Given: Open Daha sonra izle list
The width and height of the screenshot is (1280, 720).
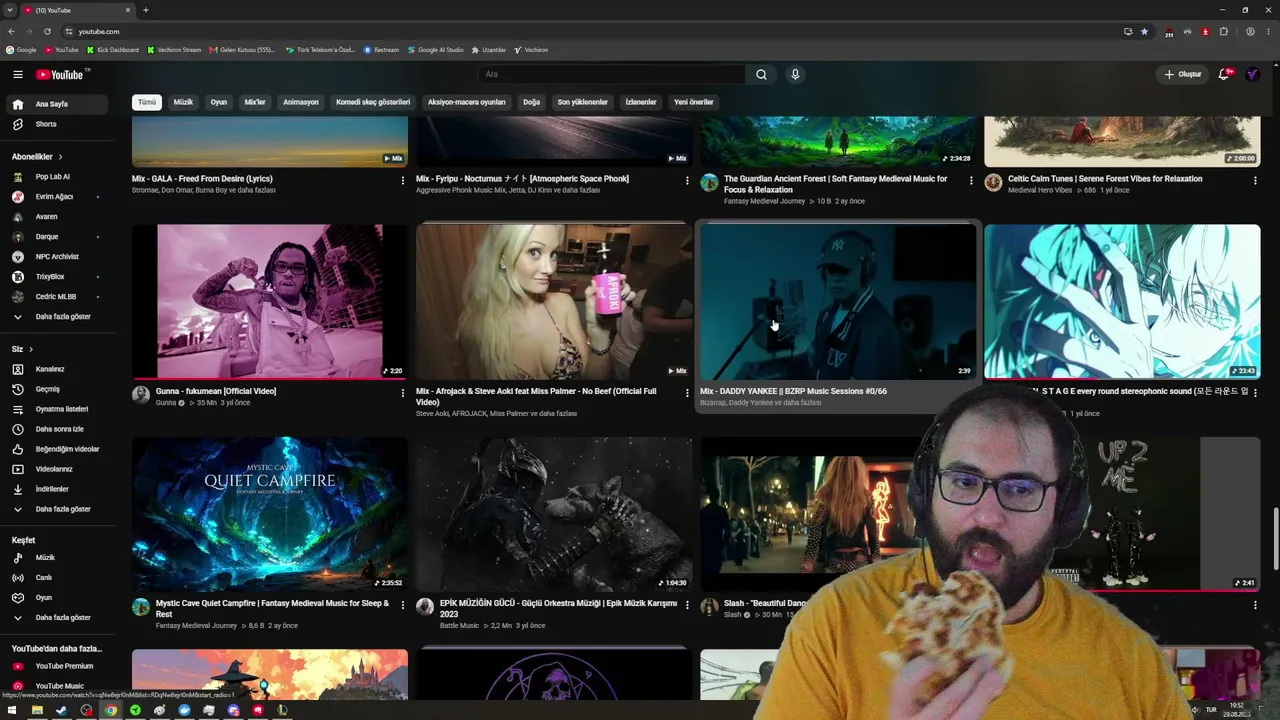Looking at the screenshot, I should click(55, 429).
